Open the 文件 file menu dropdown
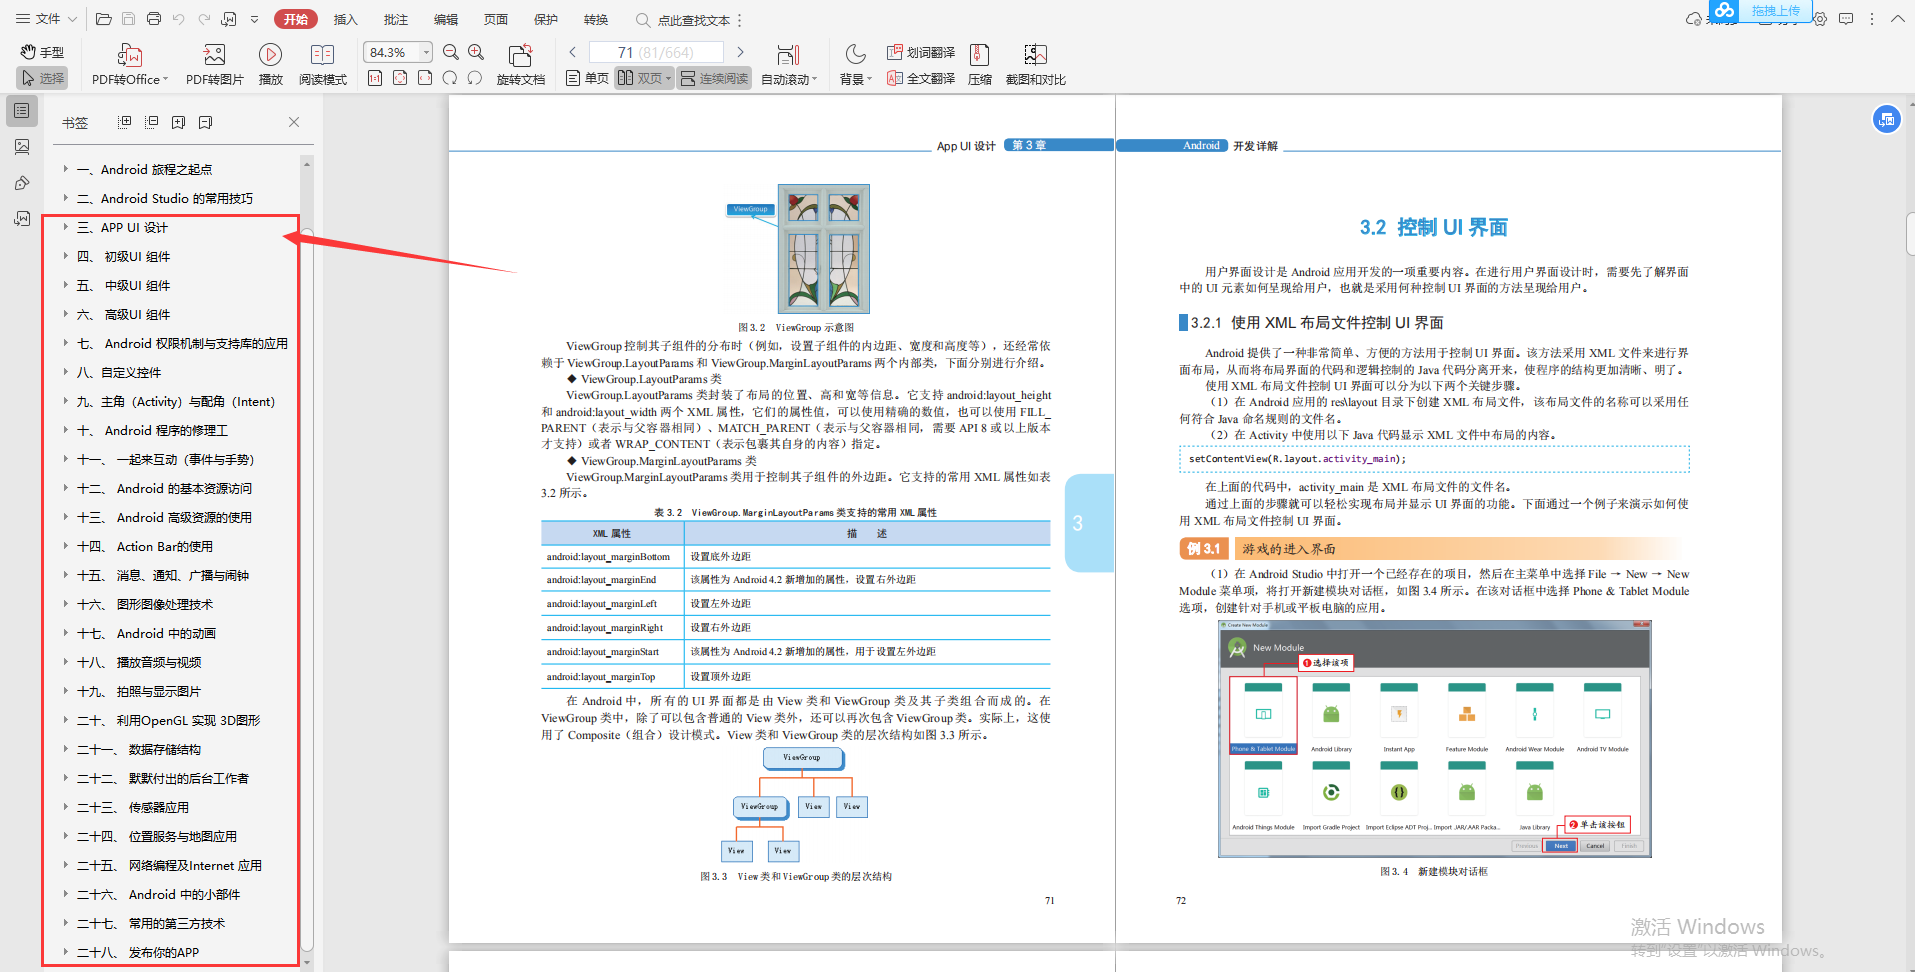This screenshot has width=1915, height=972. (46, 19)
